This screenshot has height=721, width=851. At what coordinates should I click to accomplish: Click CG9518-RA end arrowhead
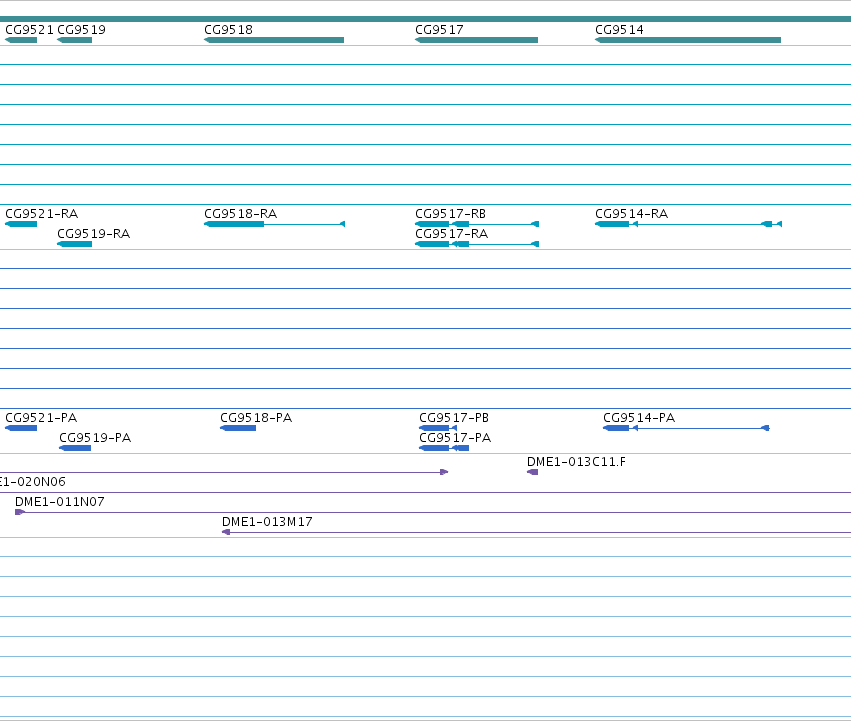pyautogui.click(x=342, y=224)
